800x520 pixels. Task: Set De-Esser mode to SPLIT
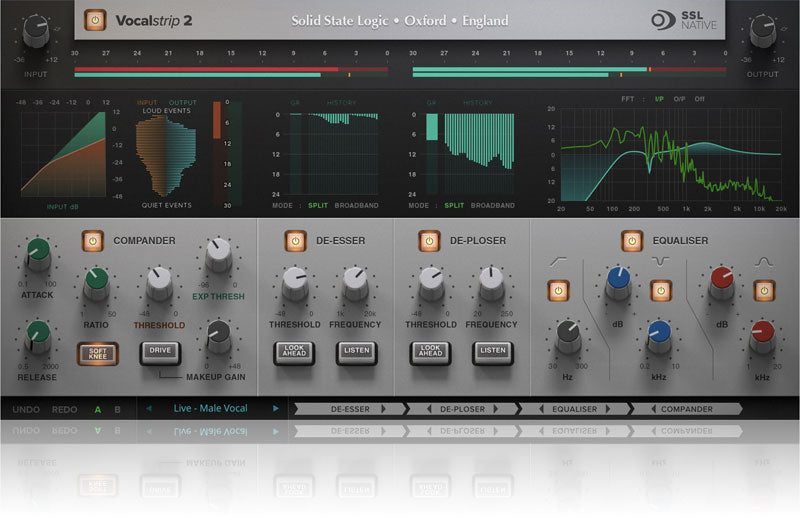[318, 205]
